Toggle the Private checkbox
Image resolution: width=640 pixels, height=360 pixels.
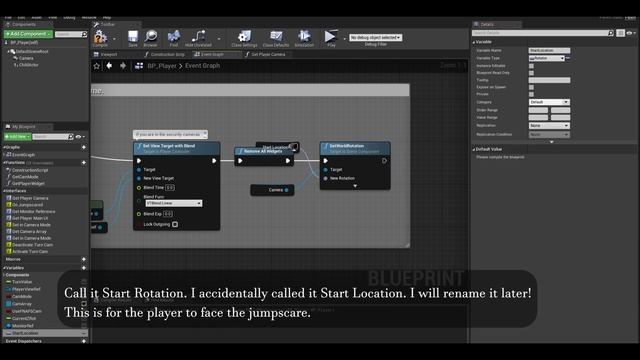531,94
